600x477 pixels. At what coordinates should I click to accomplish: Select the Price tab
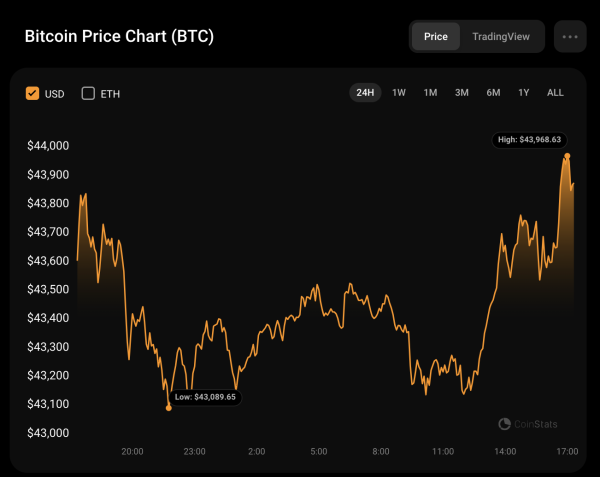click(x=436, y=36)
